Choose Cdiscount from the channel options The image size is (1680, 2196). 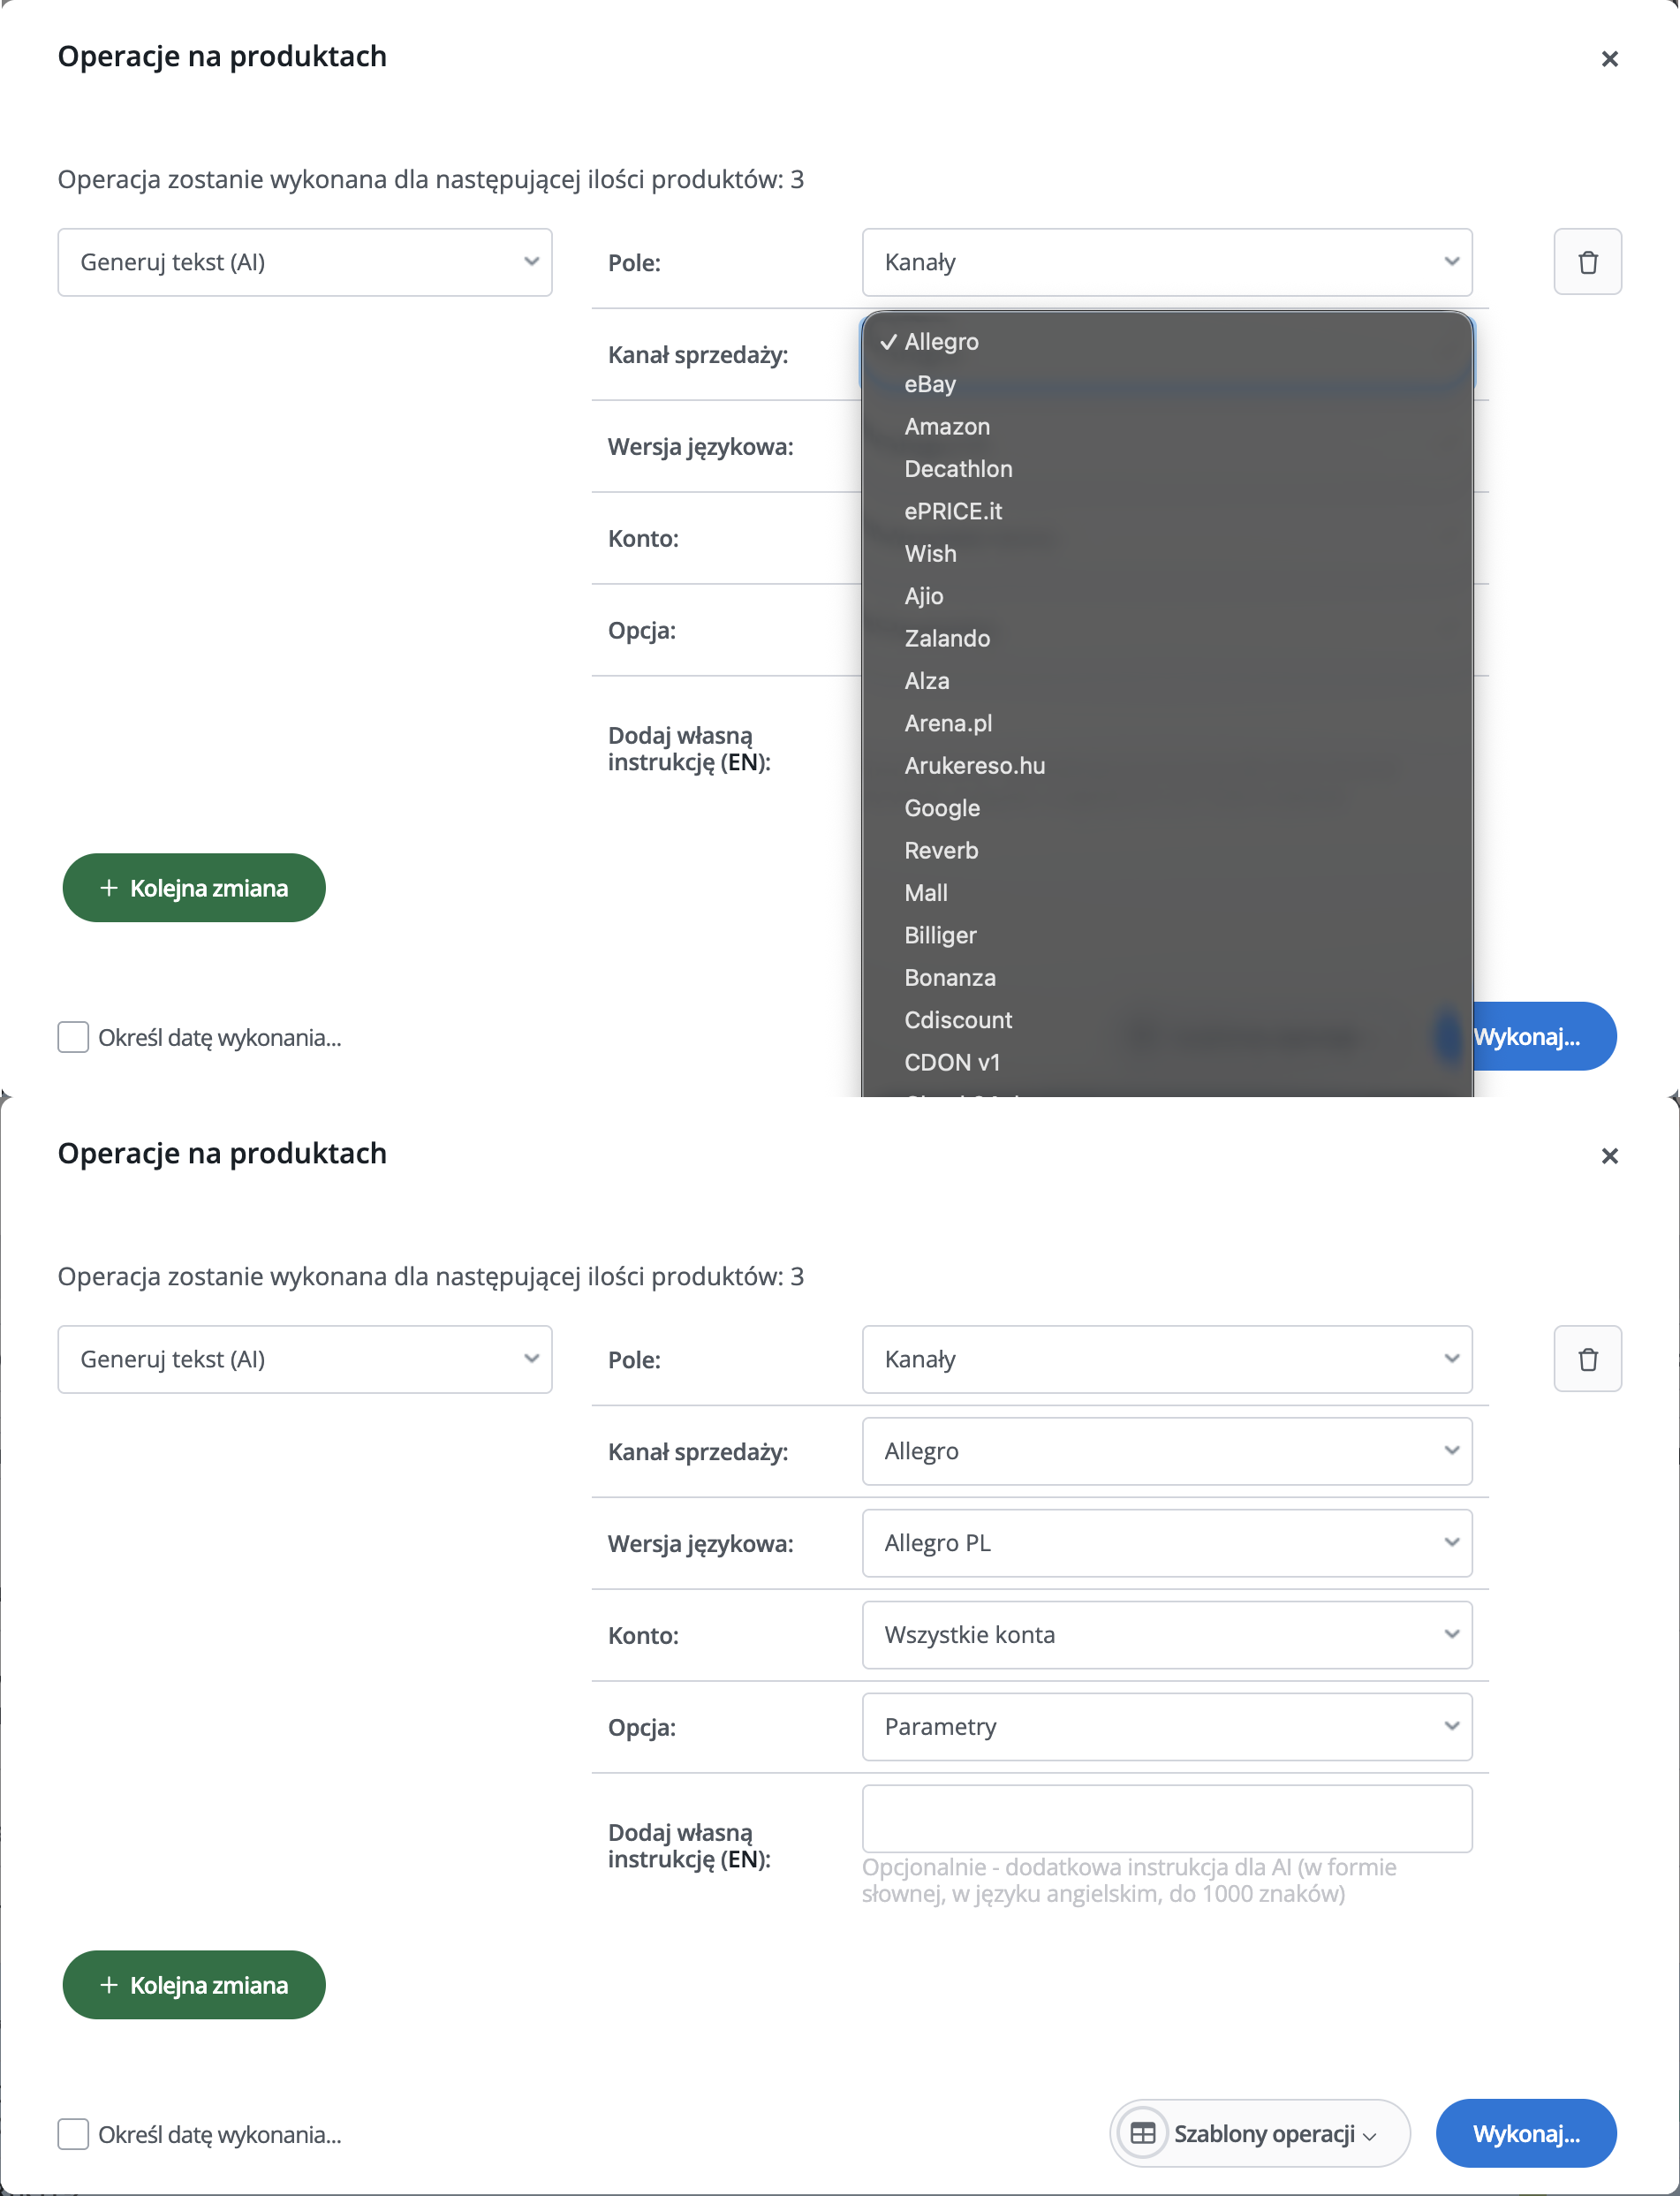[958, 1020]
